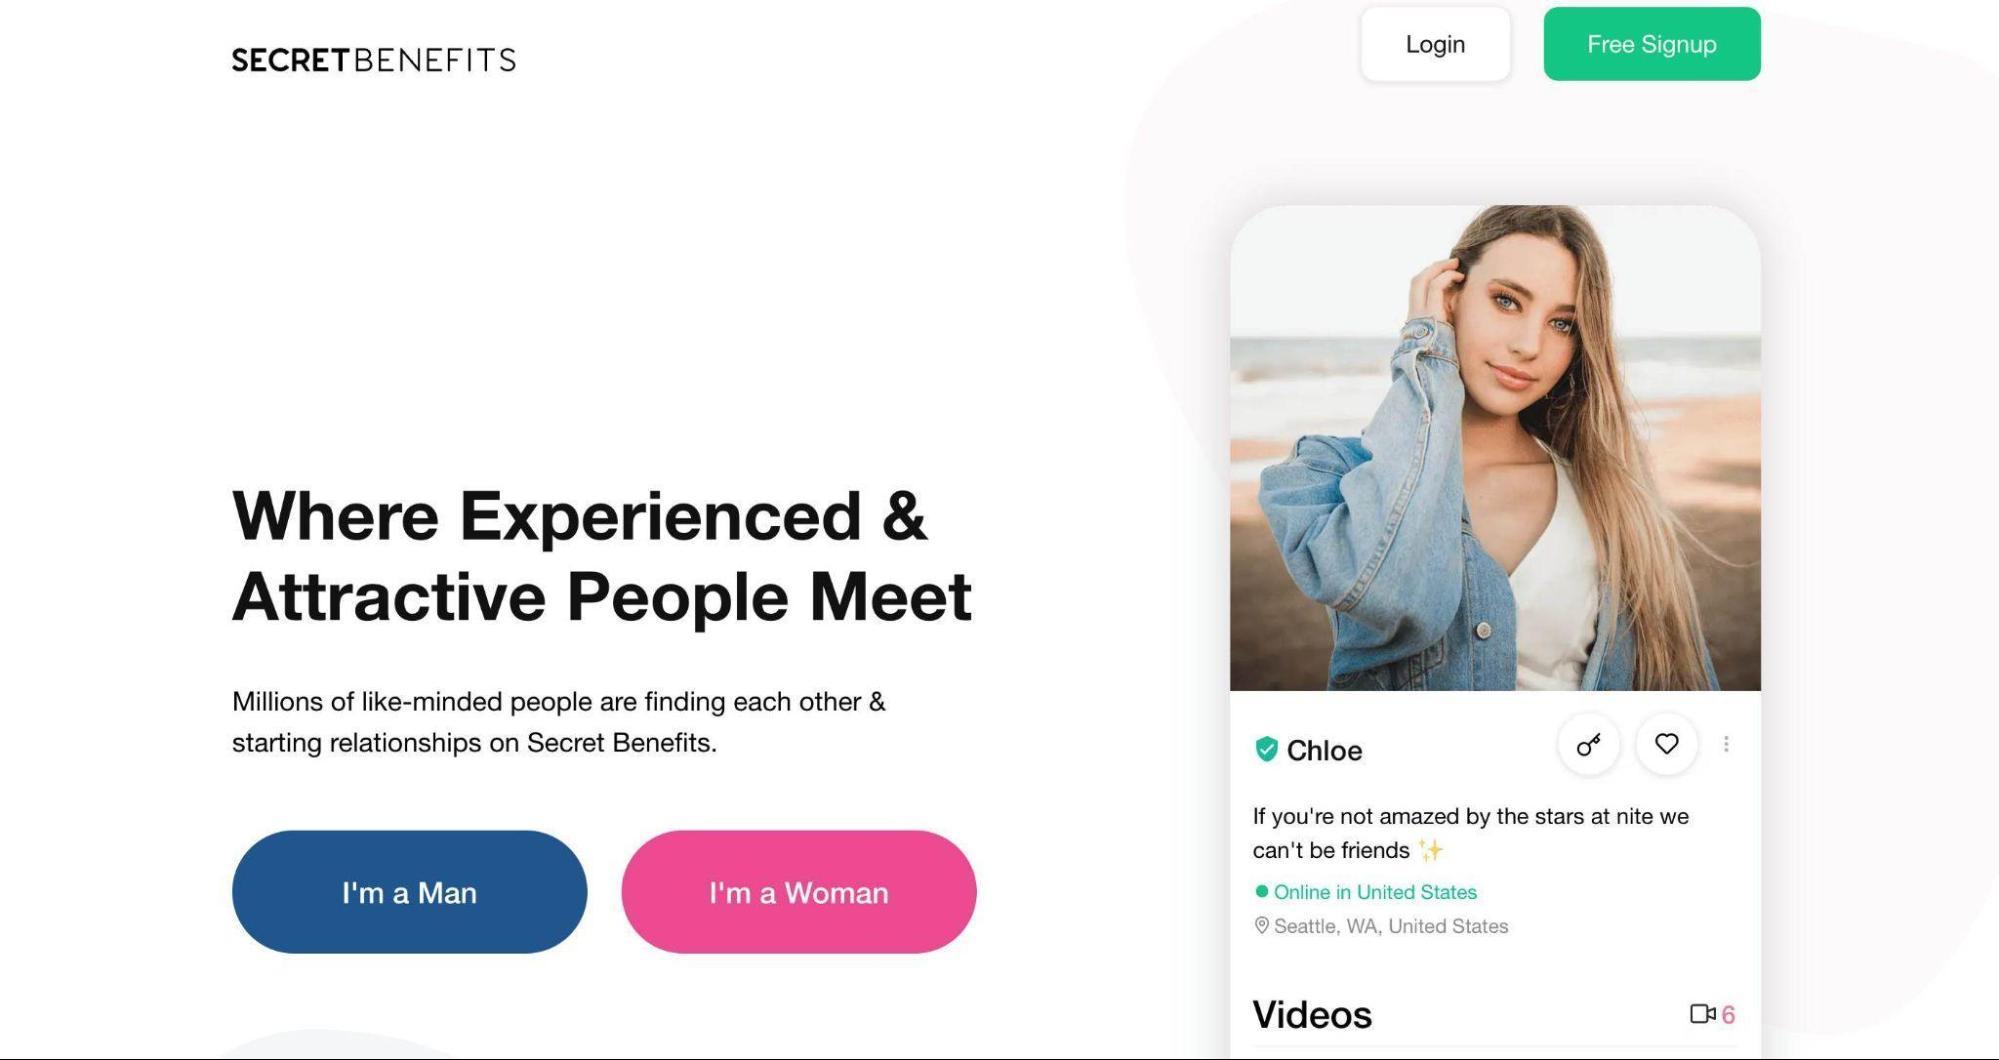
Task: Click the Chloe profile name
Action: pyautogui.click(x=1324, y=751)
